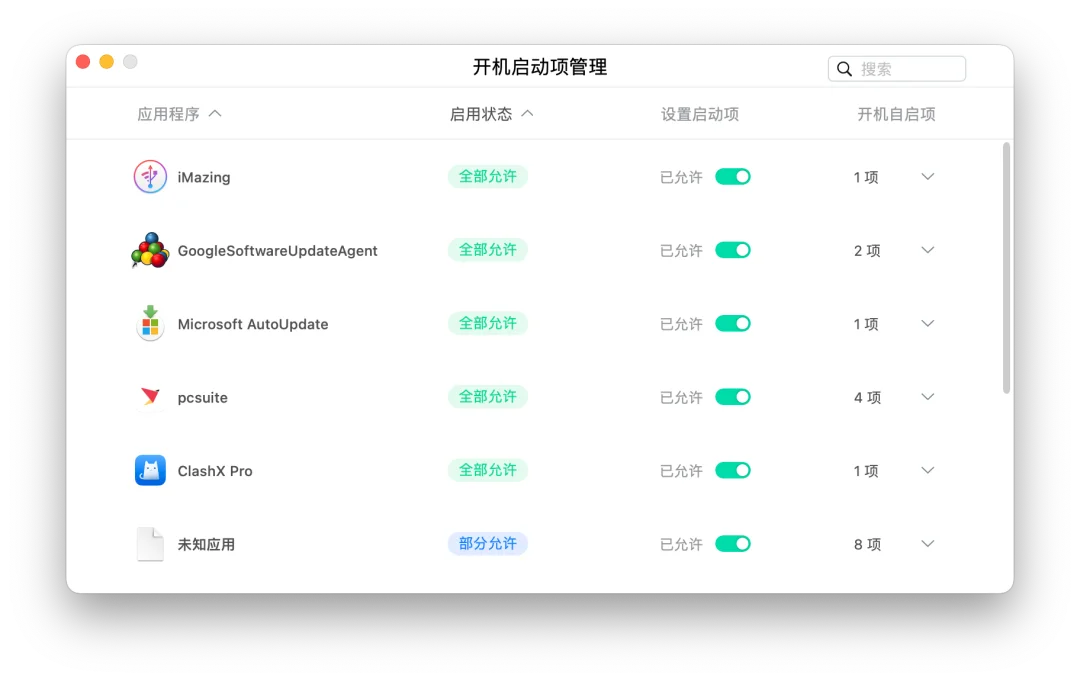
Task: Click the 部分允许 badge for 未知应用
Action: [x=488, y=544]
